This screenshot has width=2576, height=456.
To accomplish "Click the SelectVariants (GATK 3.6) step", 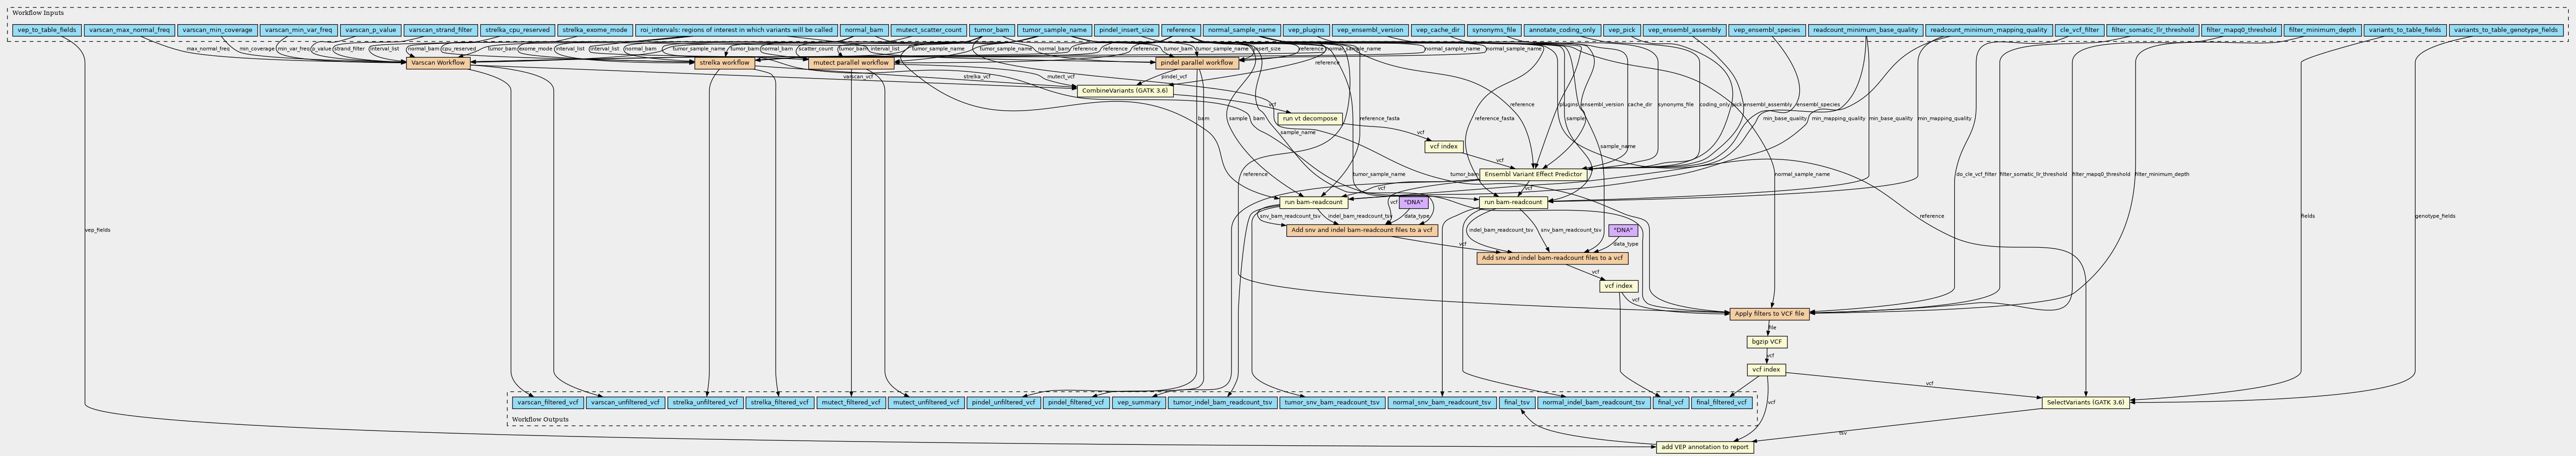I will [x=2085, y=403].
